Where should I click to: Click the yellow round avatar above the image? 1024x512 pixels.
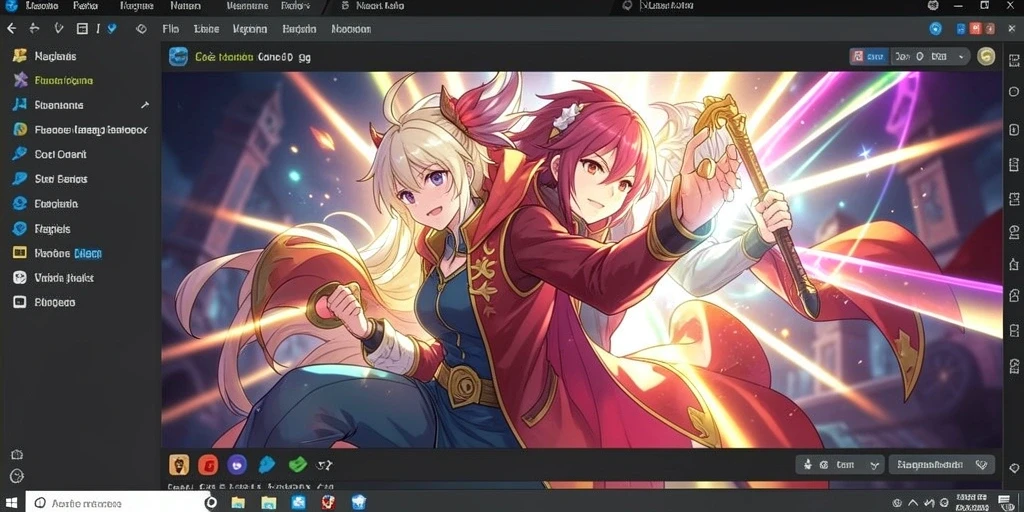pyautogui.click(x=986, y=56)
